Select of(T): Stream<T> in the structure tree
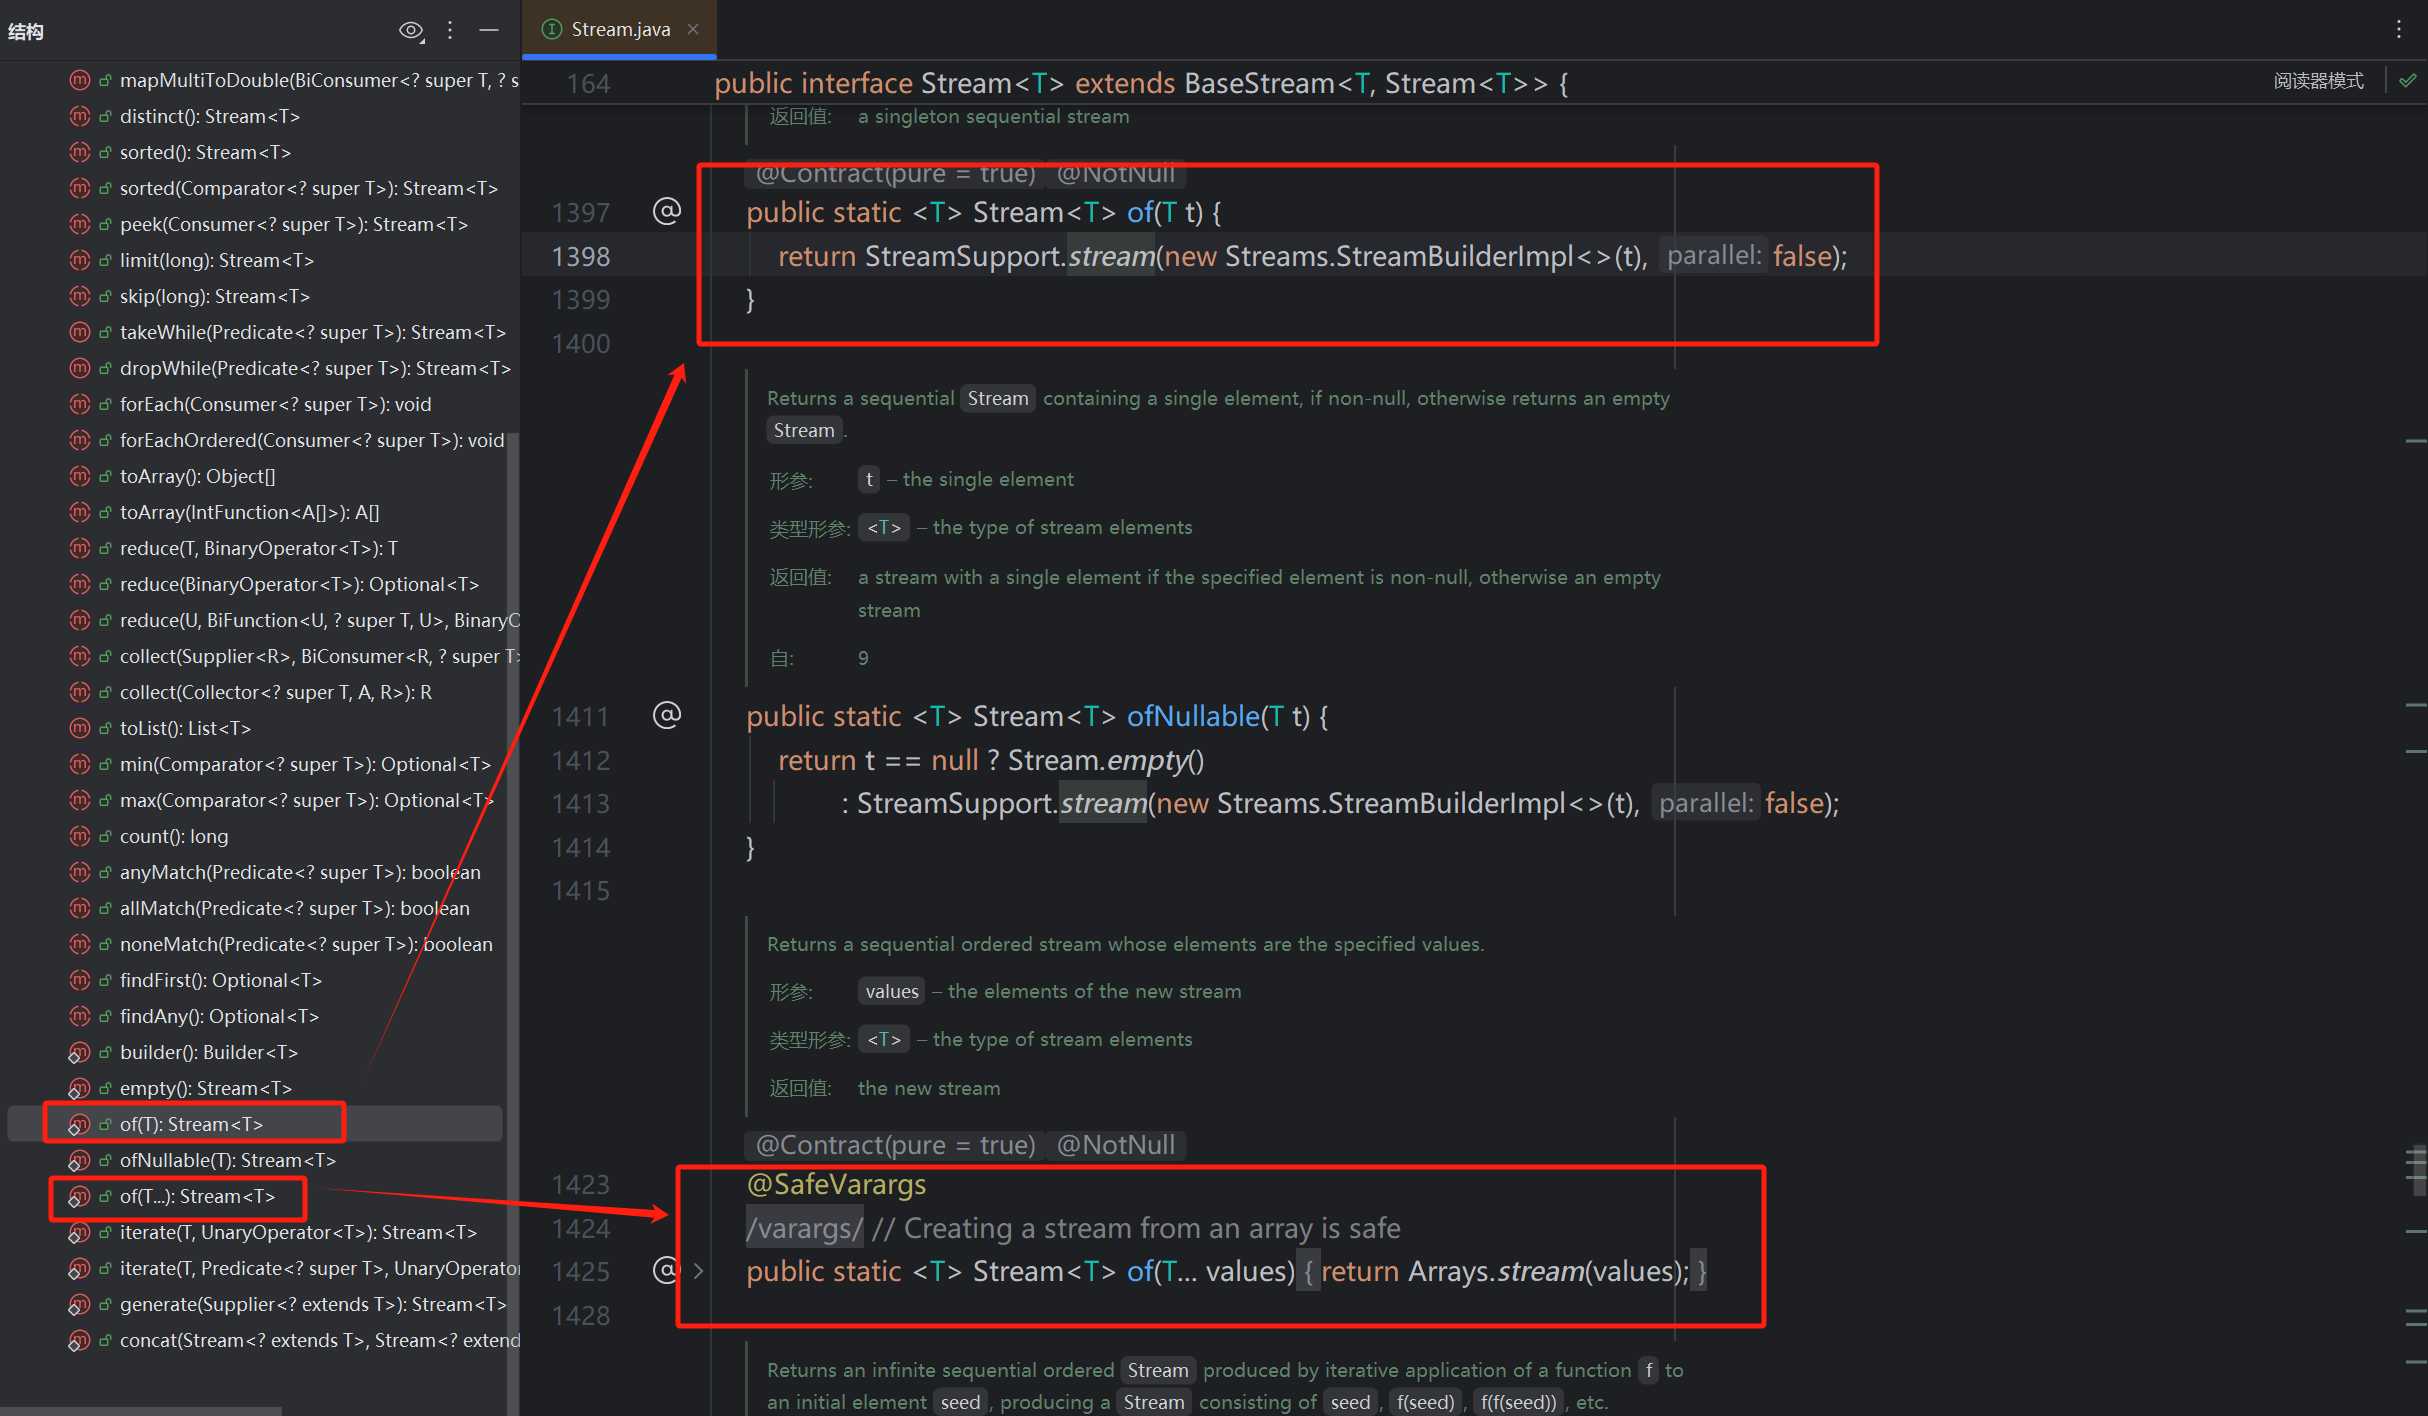This screenshot has height=1416, width=2428. coord(191,1124)
